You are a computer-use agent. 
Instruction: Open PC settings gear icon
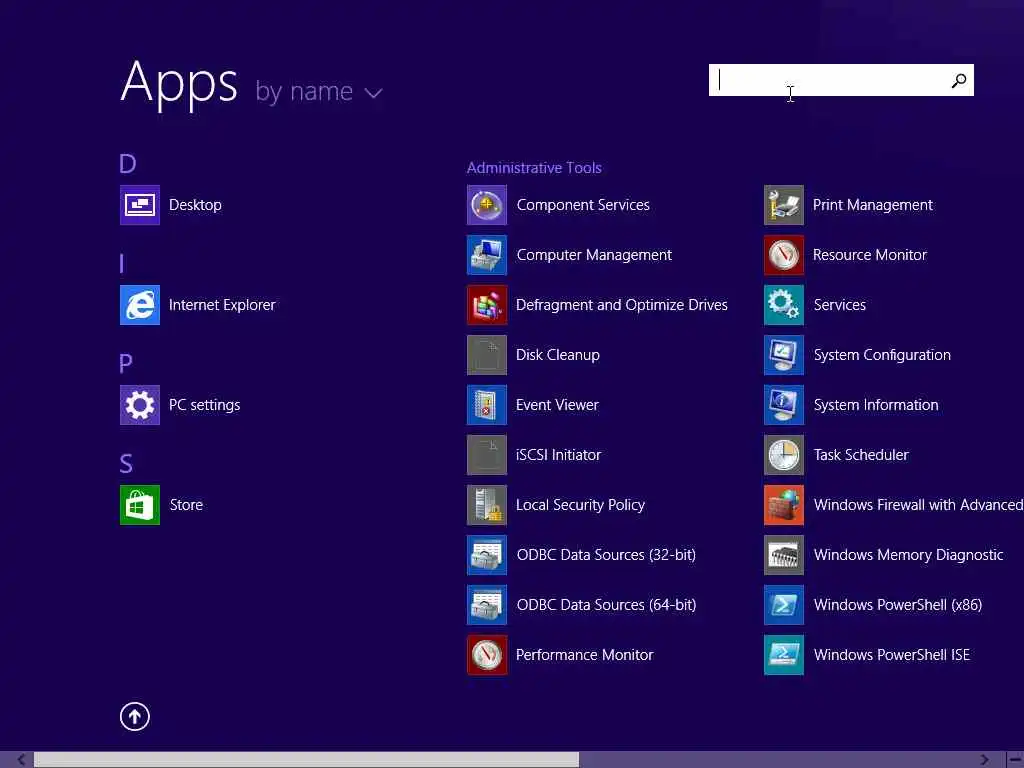[x=140, y=405]
